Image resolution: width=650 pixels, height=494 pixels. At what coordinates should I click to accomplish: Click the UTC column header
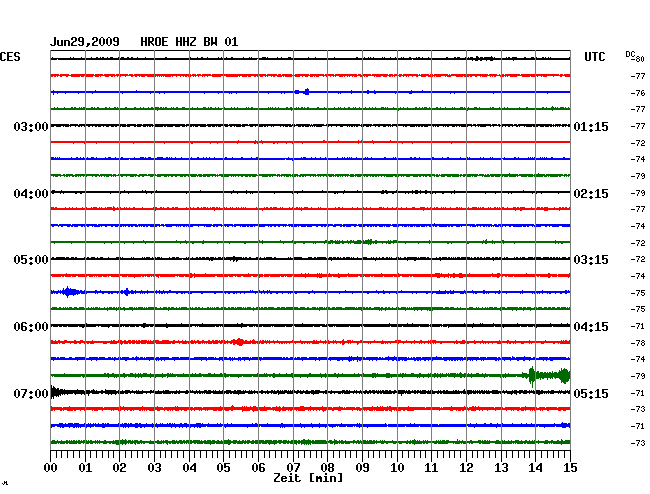(x=594, y=57)
